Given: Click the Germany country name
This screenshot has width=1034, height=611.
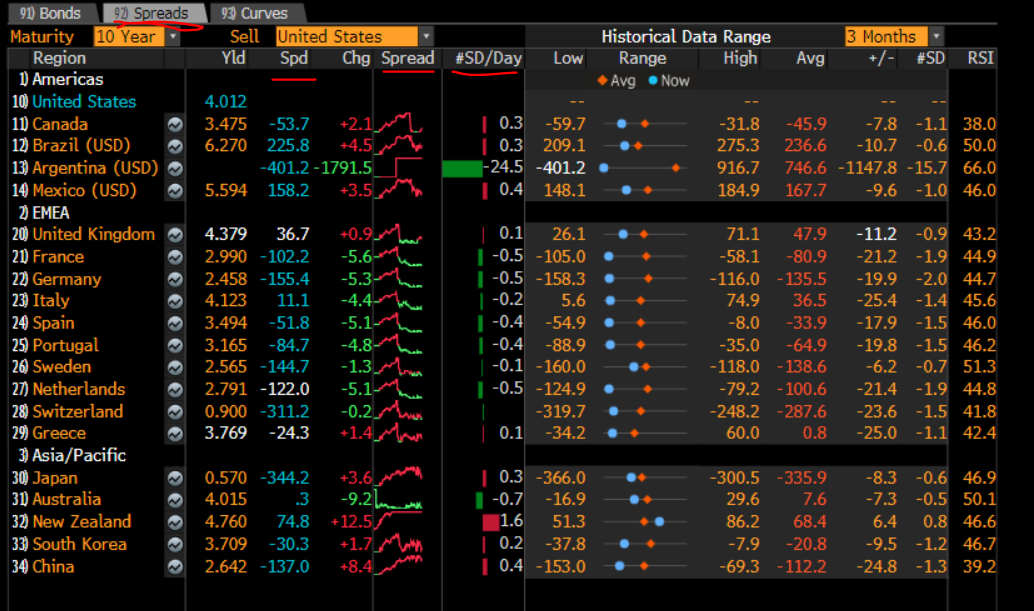Looking at the screenshot, I should (67, 279).
